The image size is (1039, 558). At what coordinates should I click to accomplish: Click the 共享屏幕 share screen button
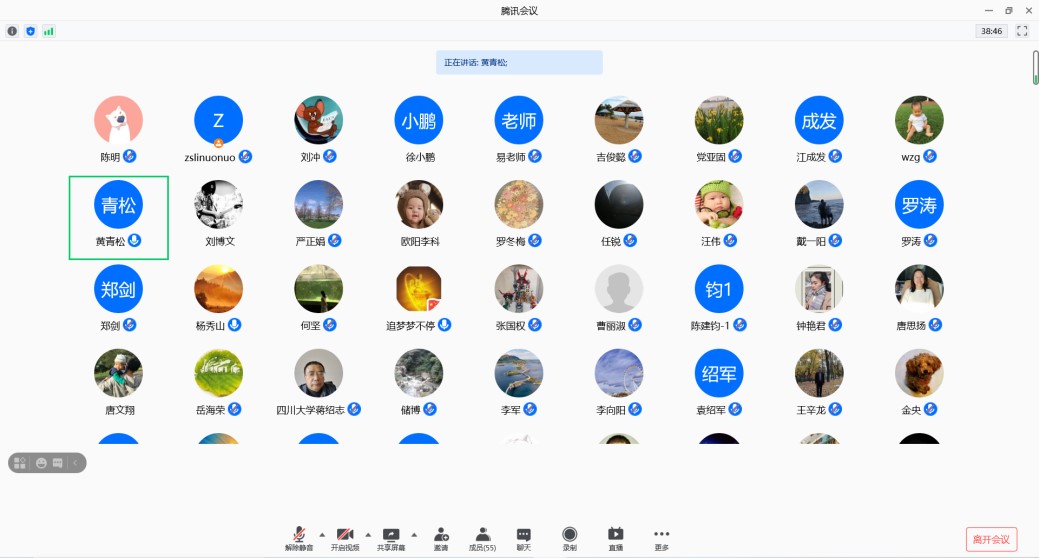pos(390,538)
